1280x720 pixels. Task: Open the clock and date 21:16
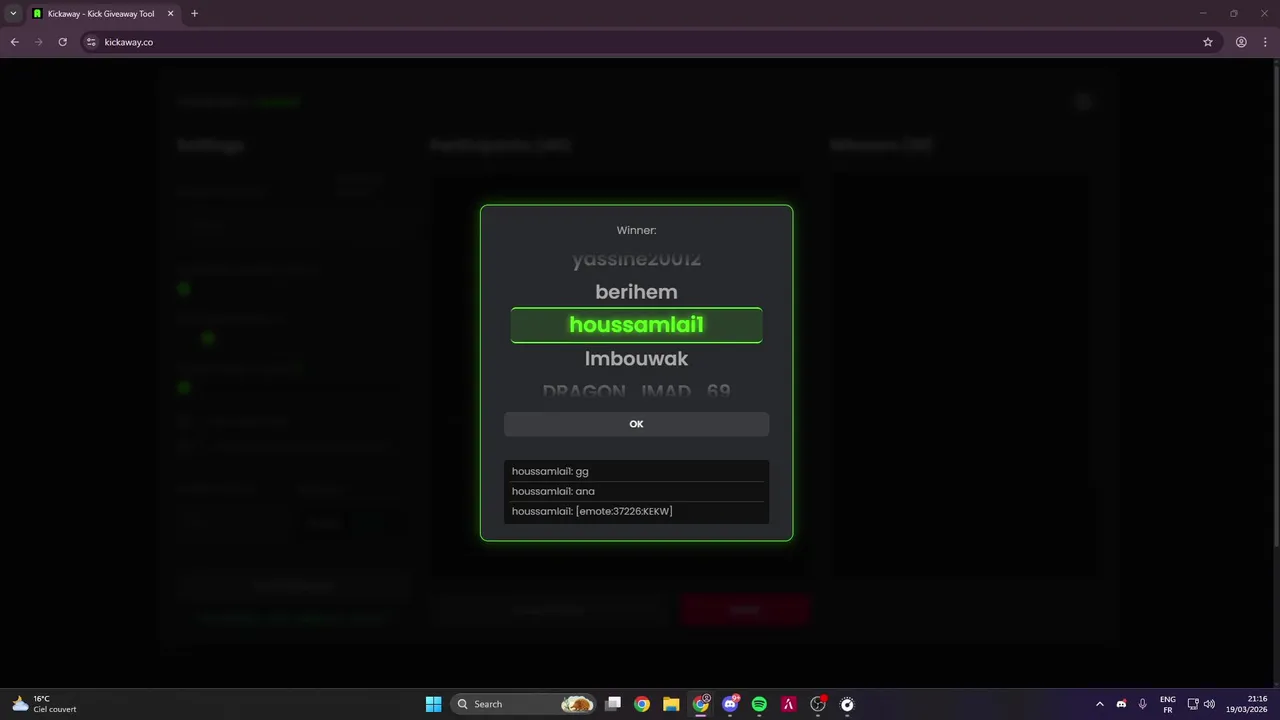pos(1248,704)
